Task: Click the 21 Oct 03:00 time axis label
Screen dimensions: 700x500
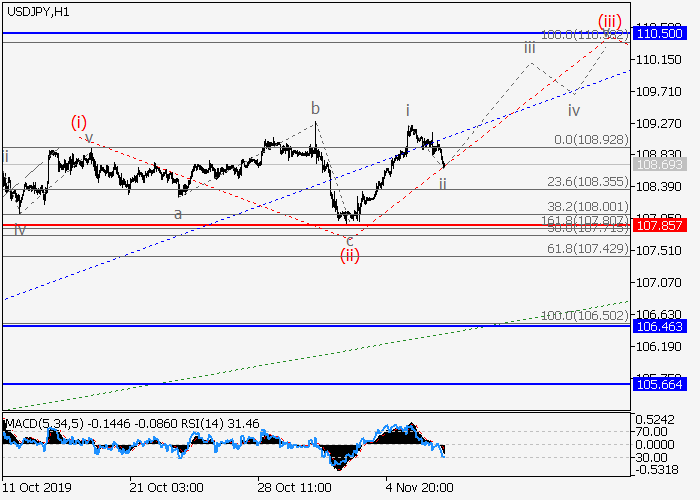Action: coord(166,487)
